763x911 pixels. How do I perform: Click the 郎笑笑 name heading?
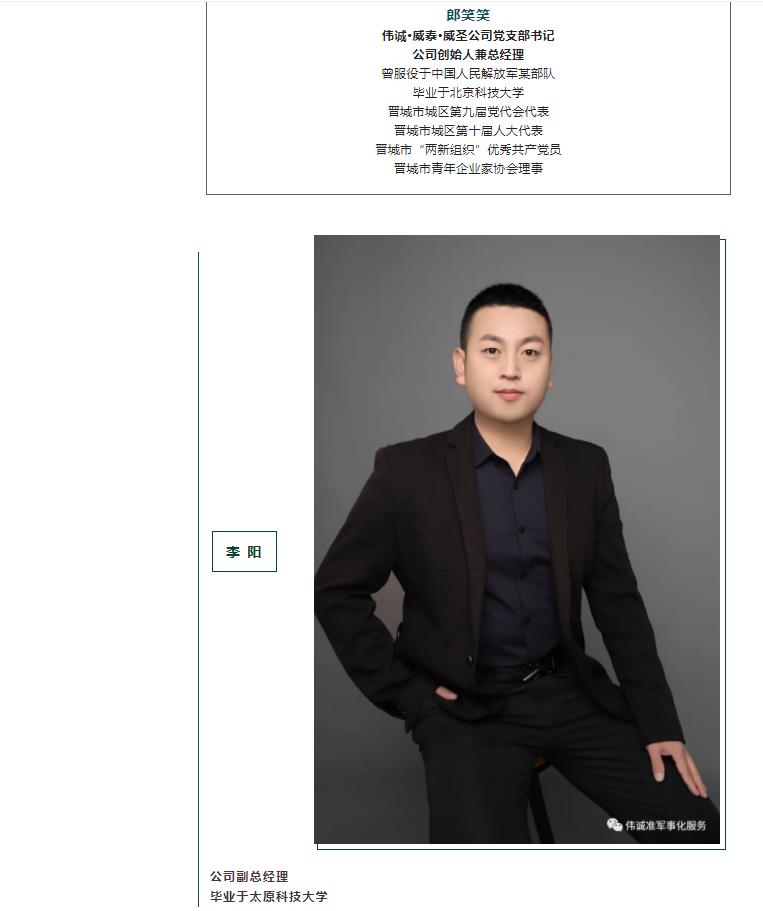click(x=468, y=15)
